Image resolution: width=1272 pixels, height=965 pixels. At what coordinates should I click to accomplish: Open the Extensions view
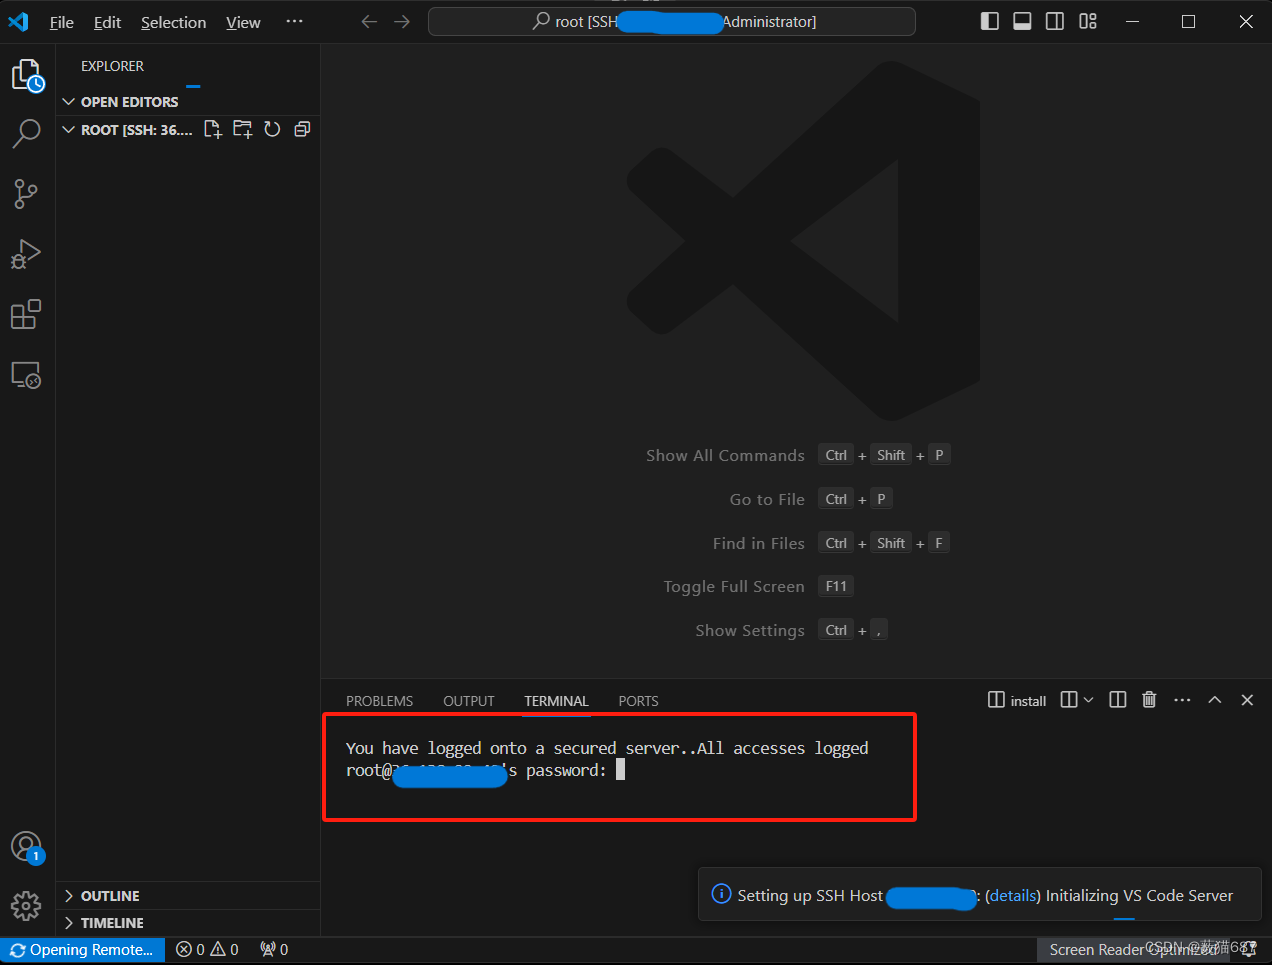pyautogui.click(x=27, y=315)
